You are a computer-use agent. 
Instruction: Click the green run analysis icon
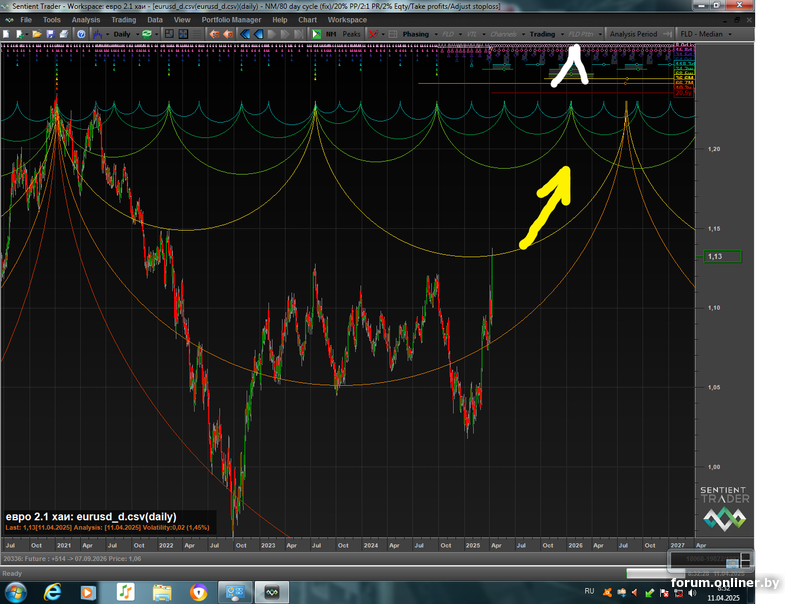coord(316,34)
